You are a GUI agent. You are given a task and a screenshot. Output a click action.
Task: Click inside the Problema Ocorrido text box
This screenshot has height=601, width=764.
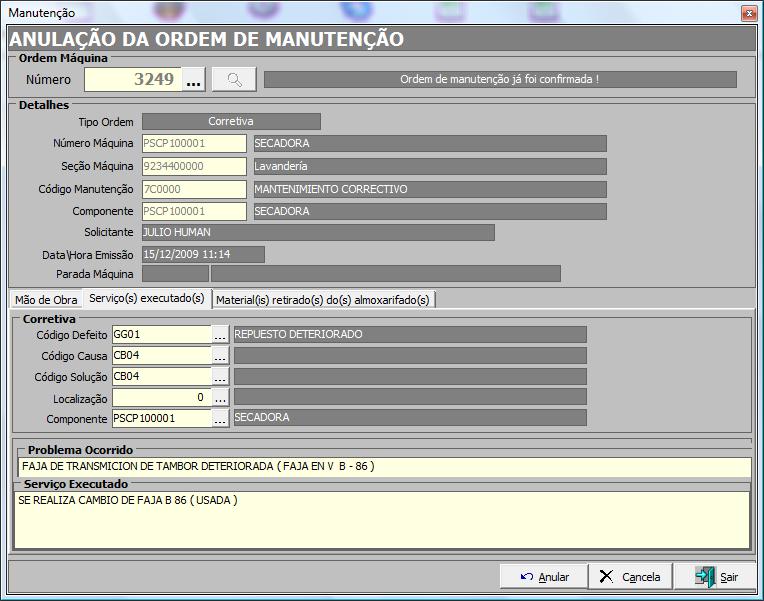click(382, 466)
